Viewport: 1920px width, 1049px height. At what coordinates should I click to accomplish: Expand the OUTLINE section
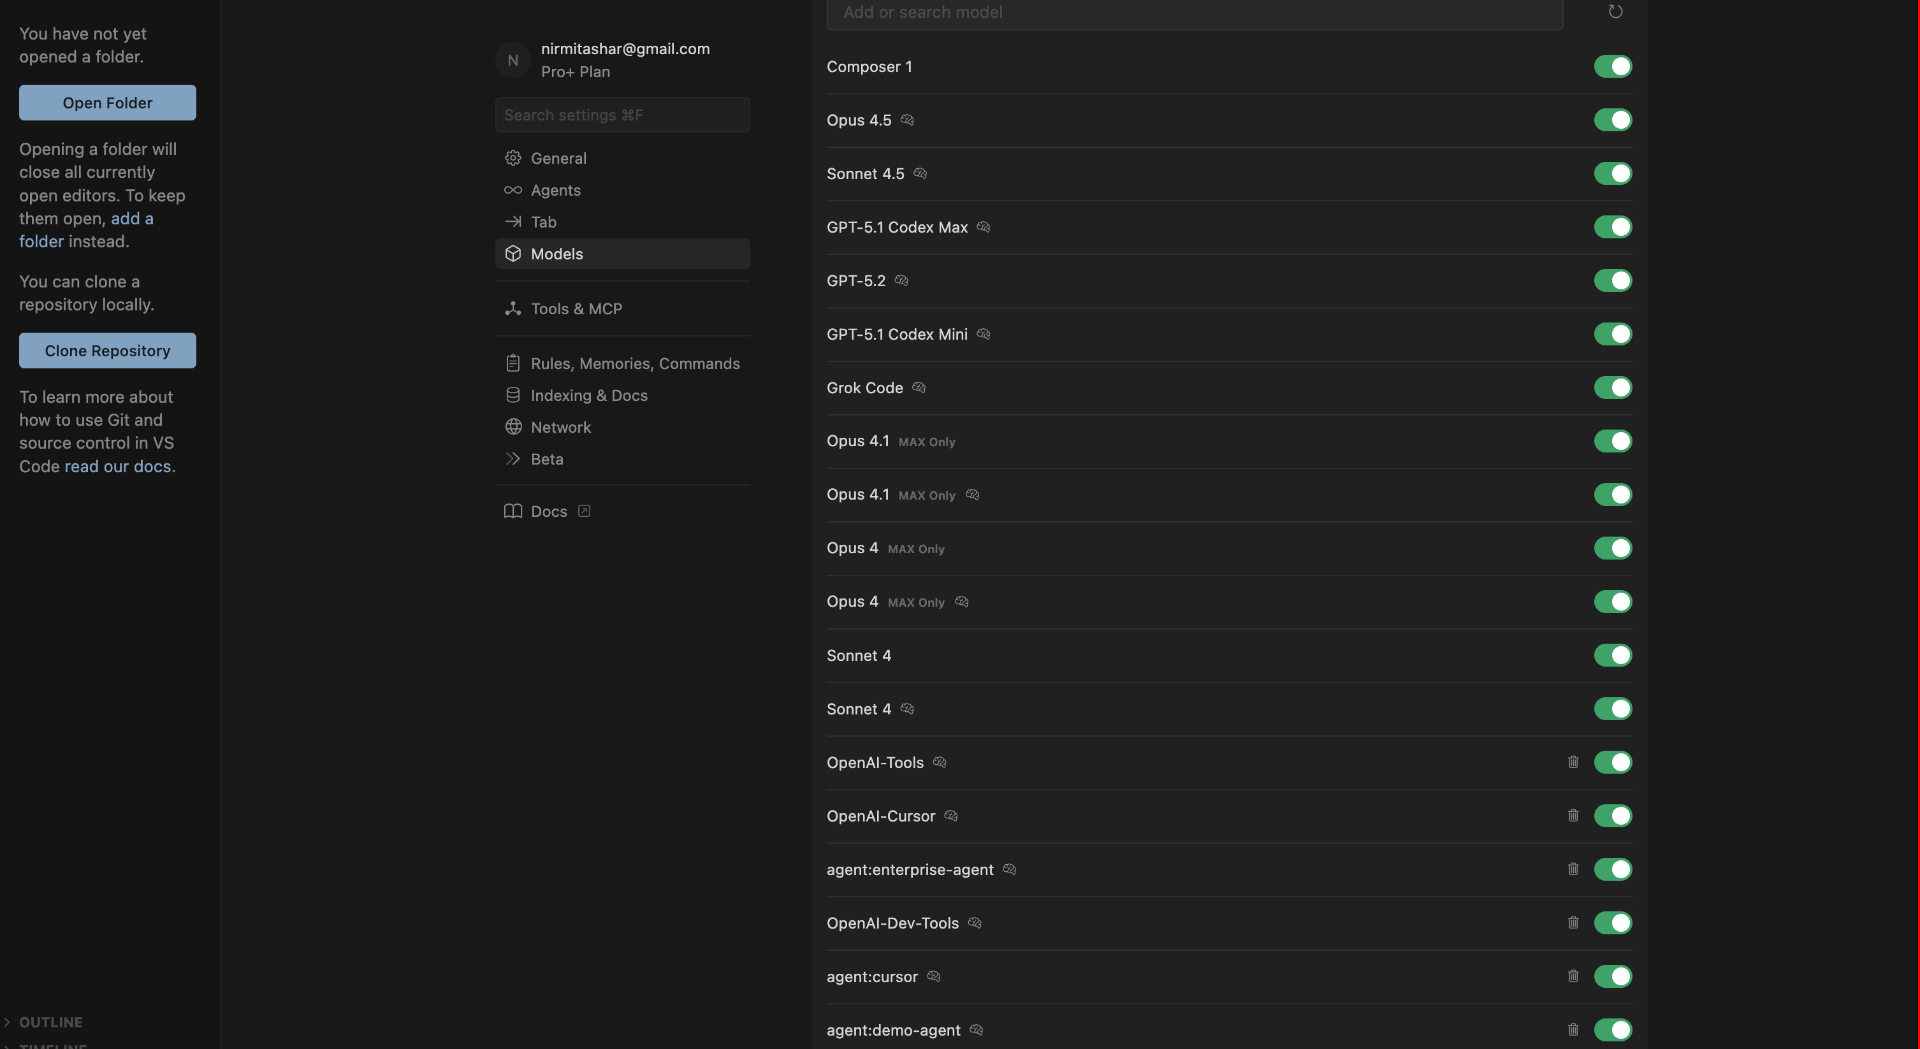(44, 1022)
